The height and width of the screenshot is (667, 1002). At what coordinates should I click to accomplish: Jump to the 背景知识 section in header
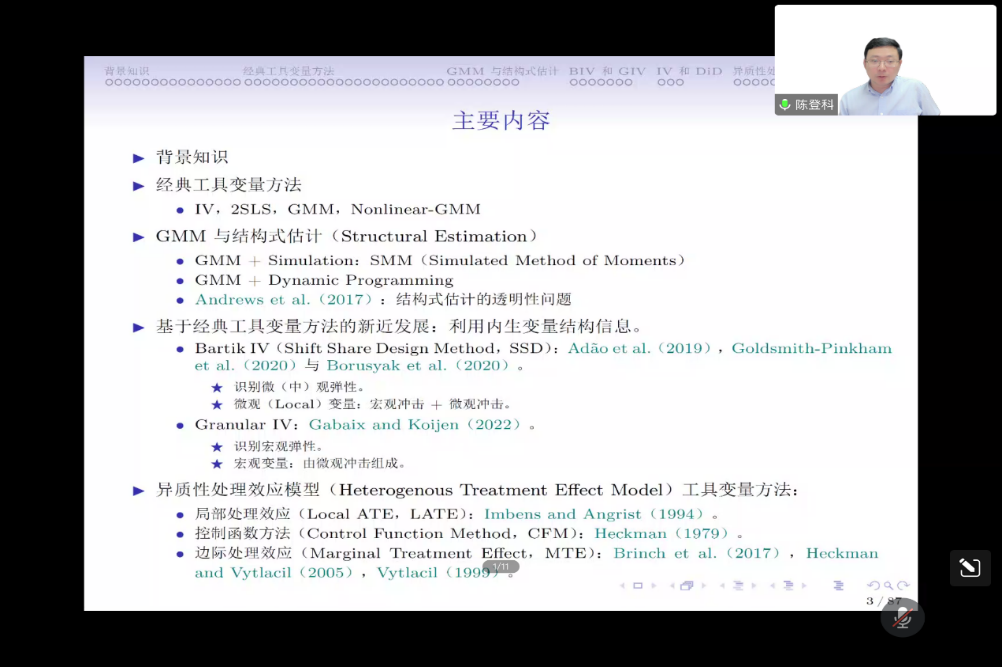point(127,71)
